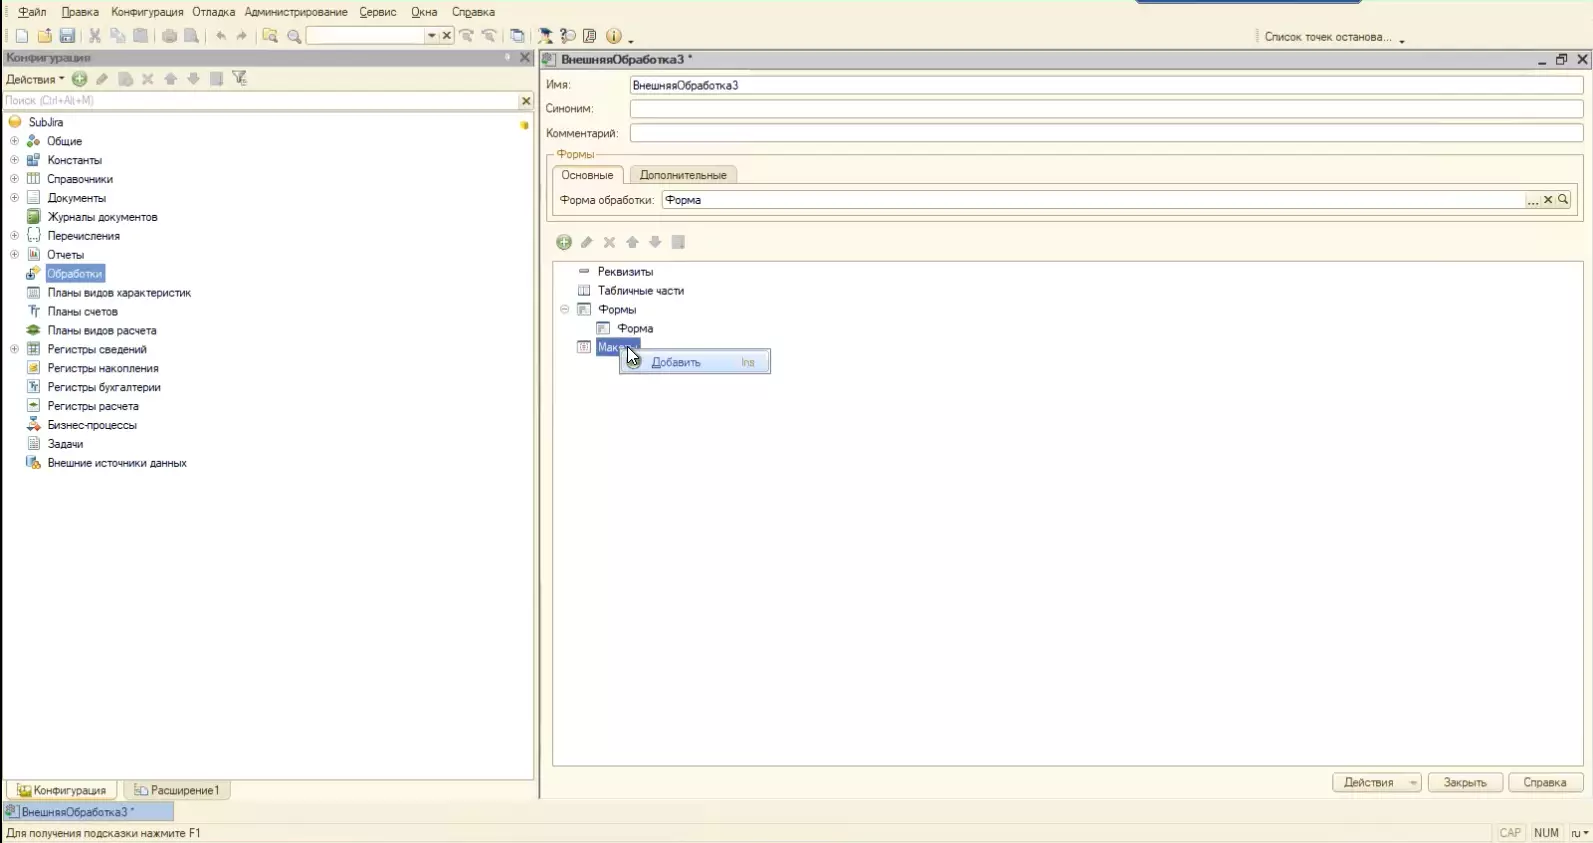Switch to the Дополнительные tab

683,175
